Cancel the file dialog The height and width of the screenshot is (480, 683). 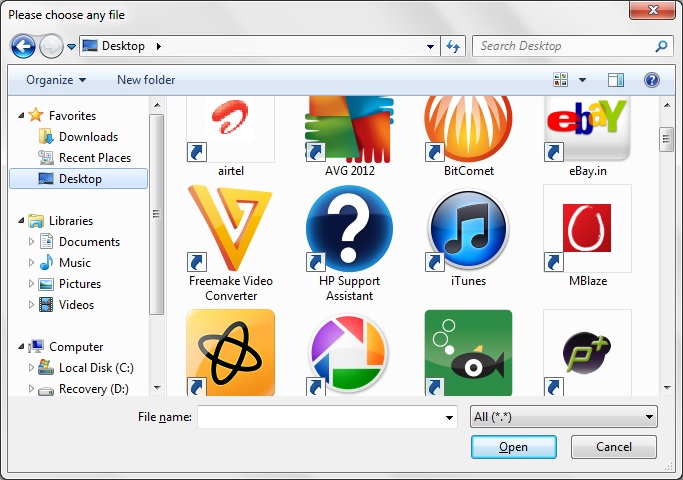(613, 447)
